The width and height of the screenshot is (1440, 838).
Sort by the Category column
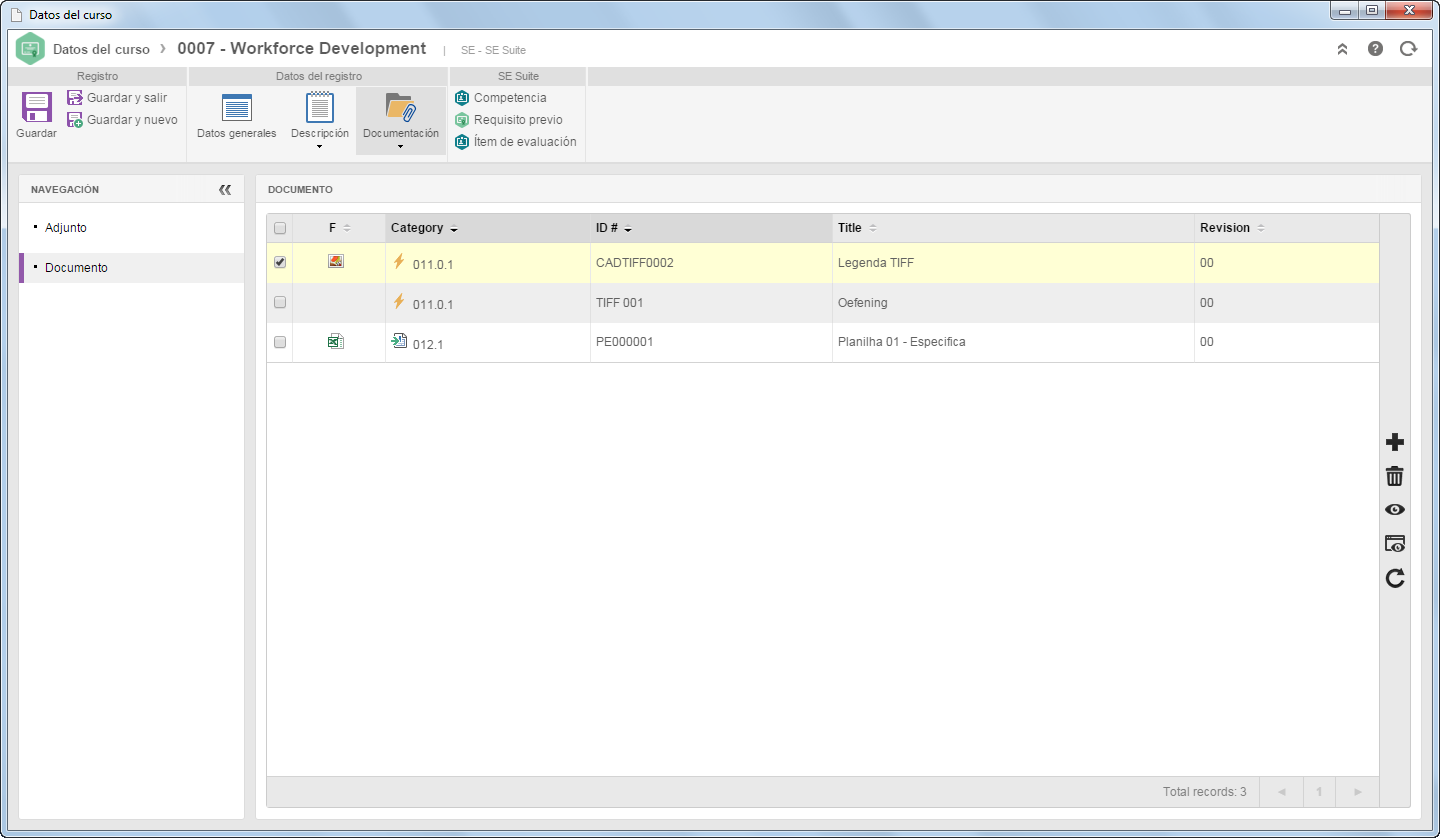(488, 228)
